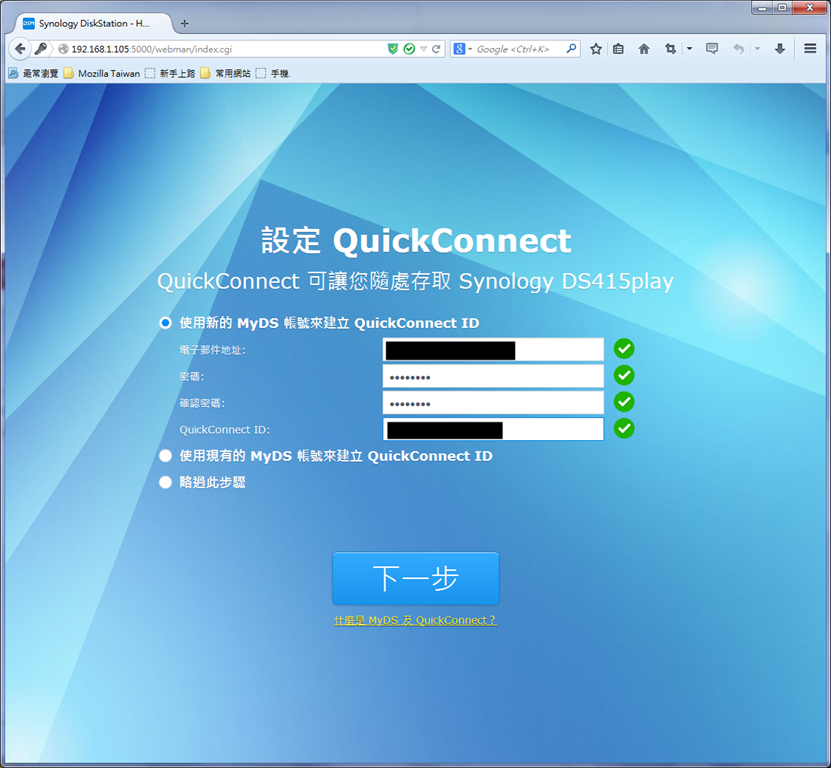Bookmark this page with the star icon
831x768 pixels.
tap(596, 49)
